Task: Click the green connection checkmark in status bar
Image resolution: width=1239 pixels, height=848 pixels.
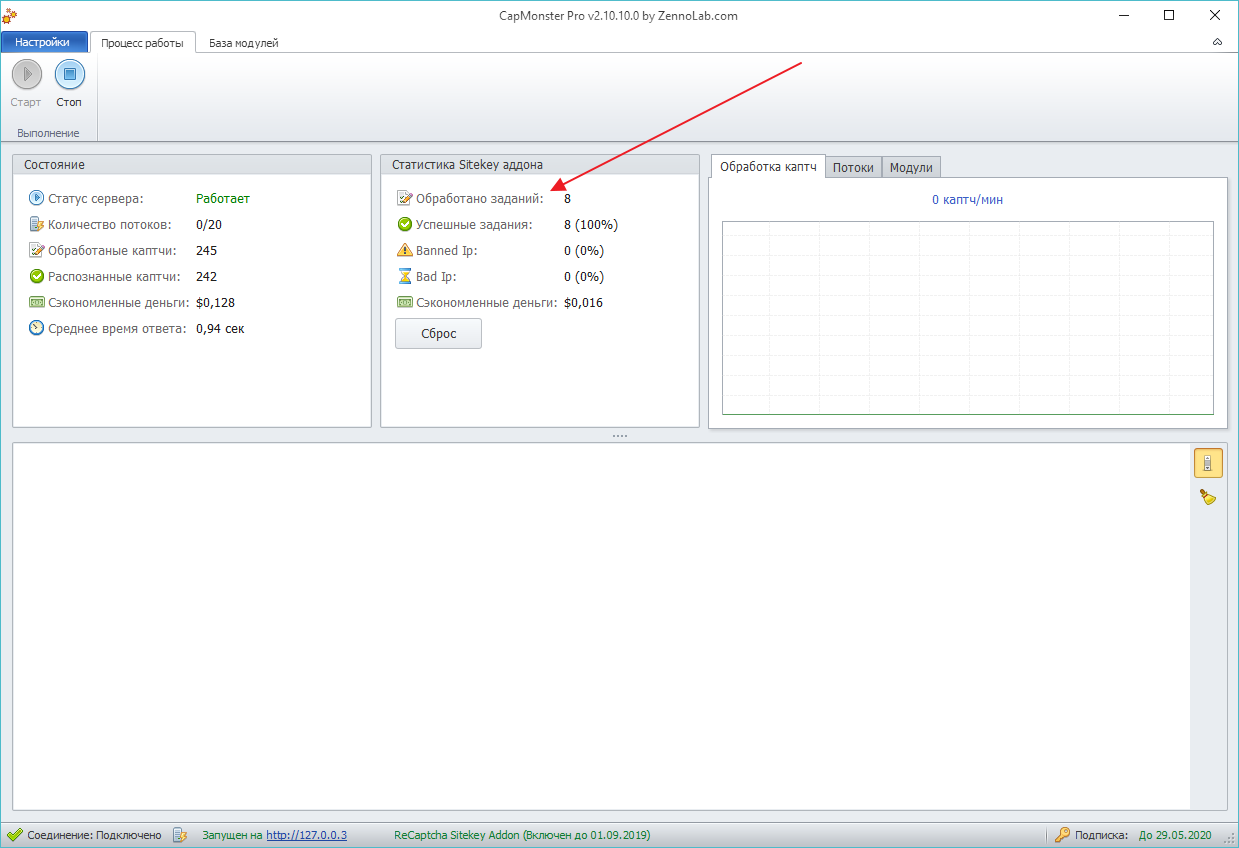Action: (15, 834)
